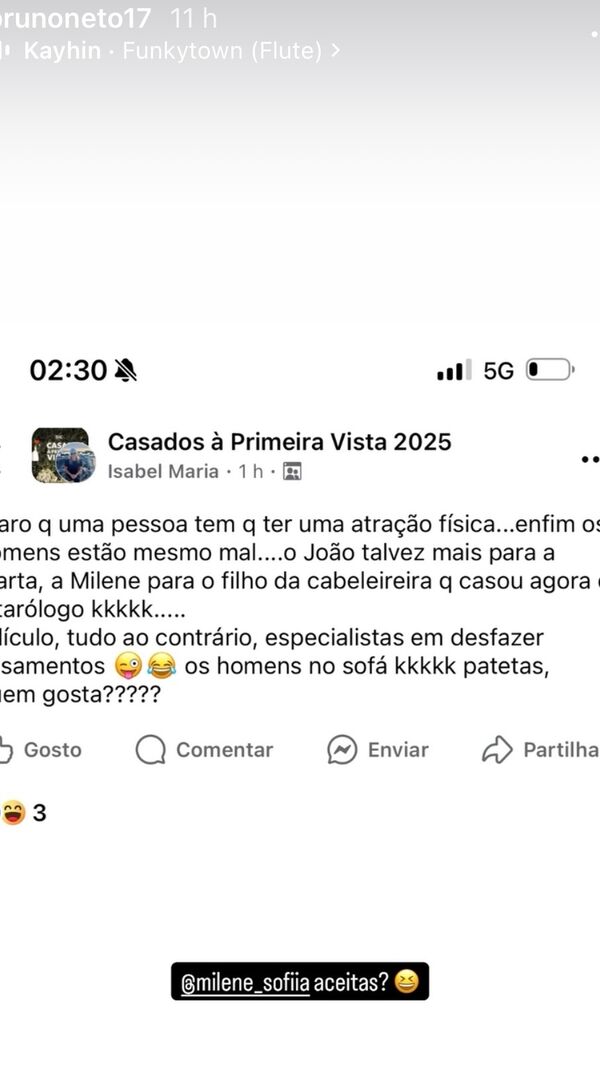Tap the group privacy icon beside 1 h
This screenshot has height=1067, width=600.
pyautogui.click(x=292, y=471)
